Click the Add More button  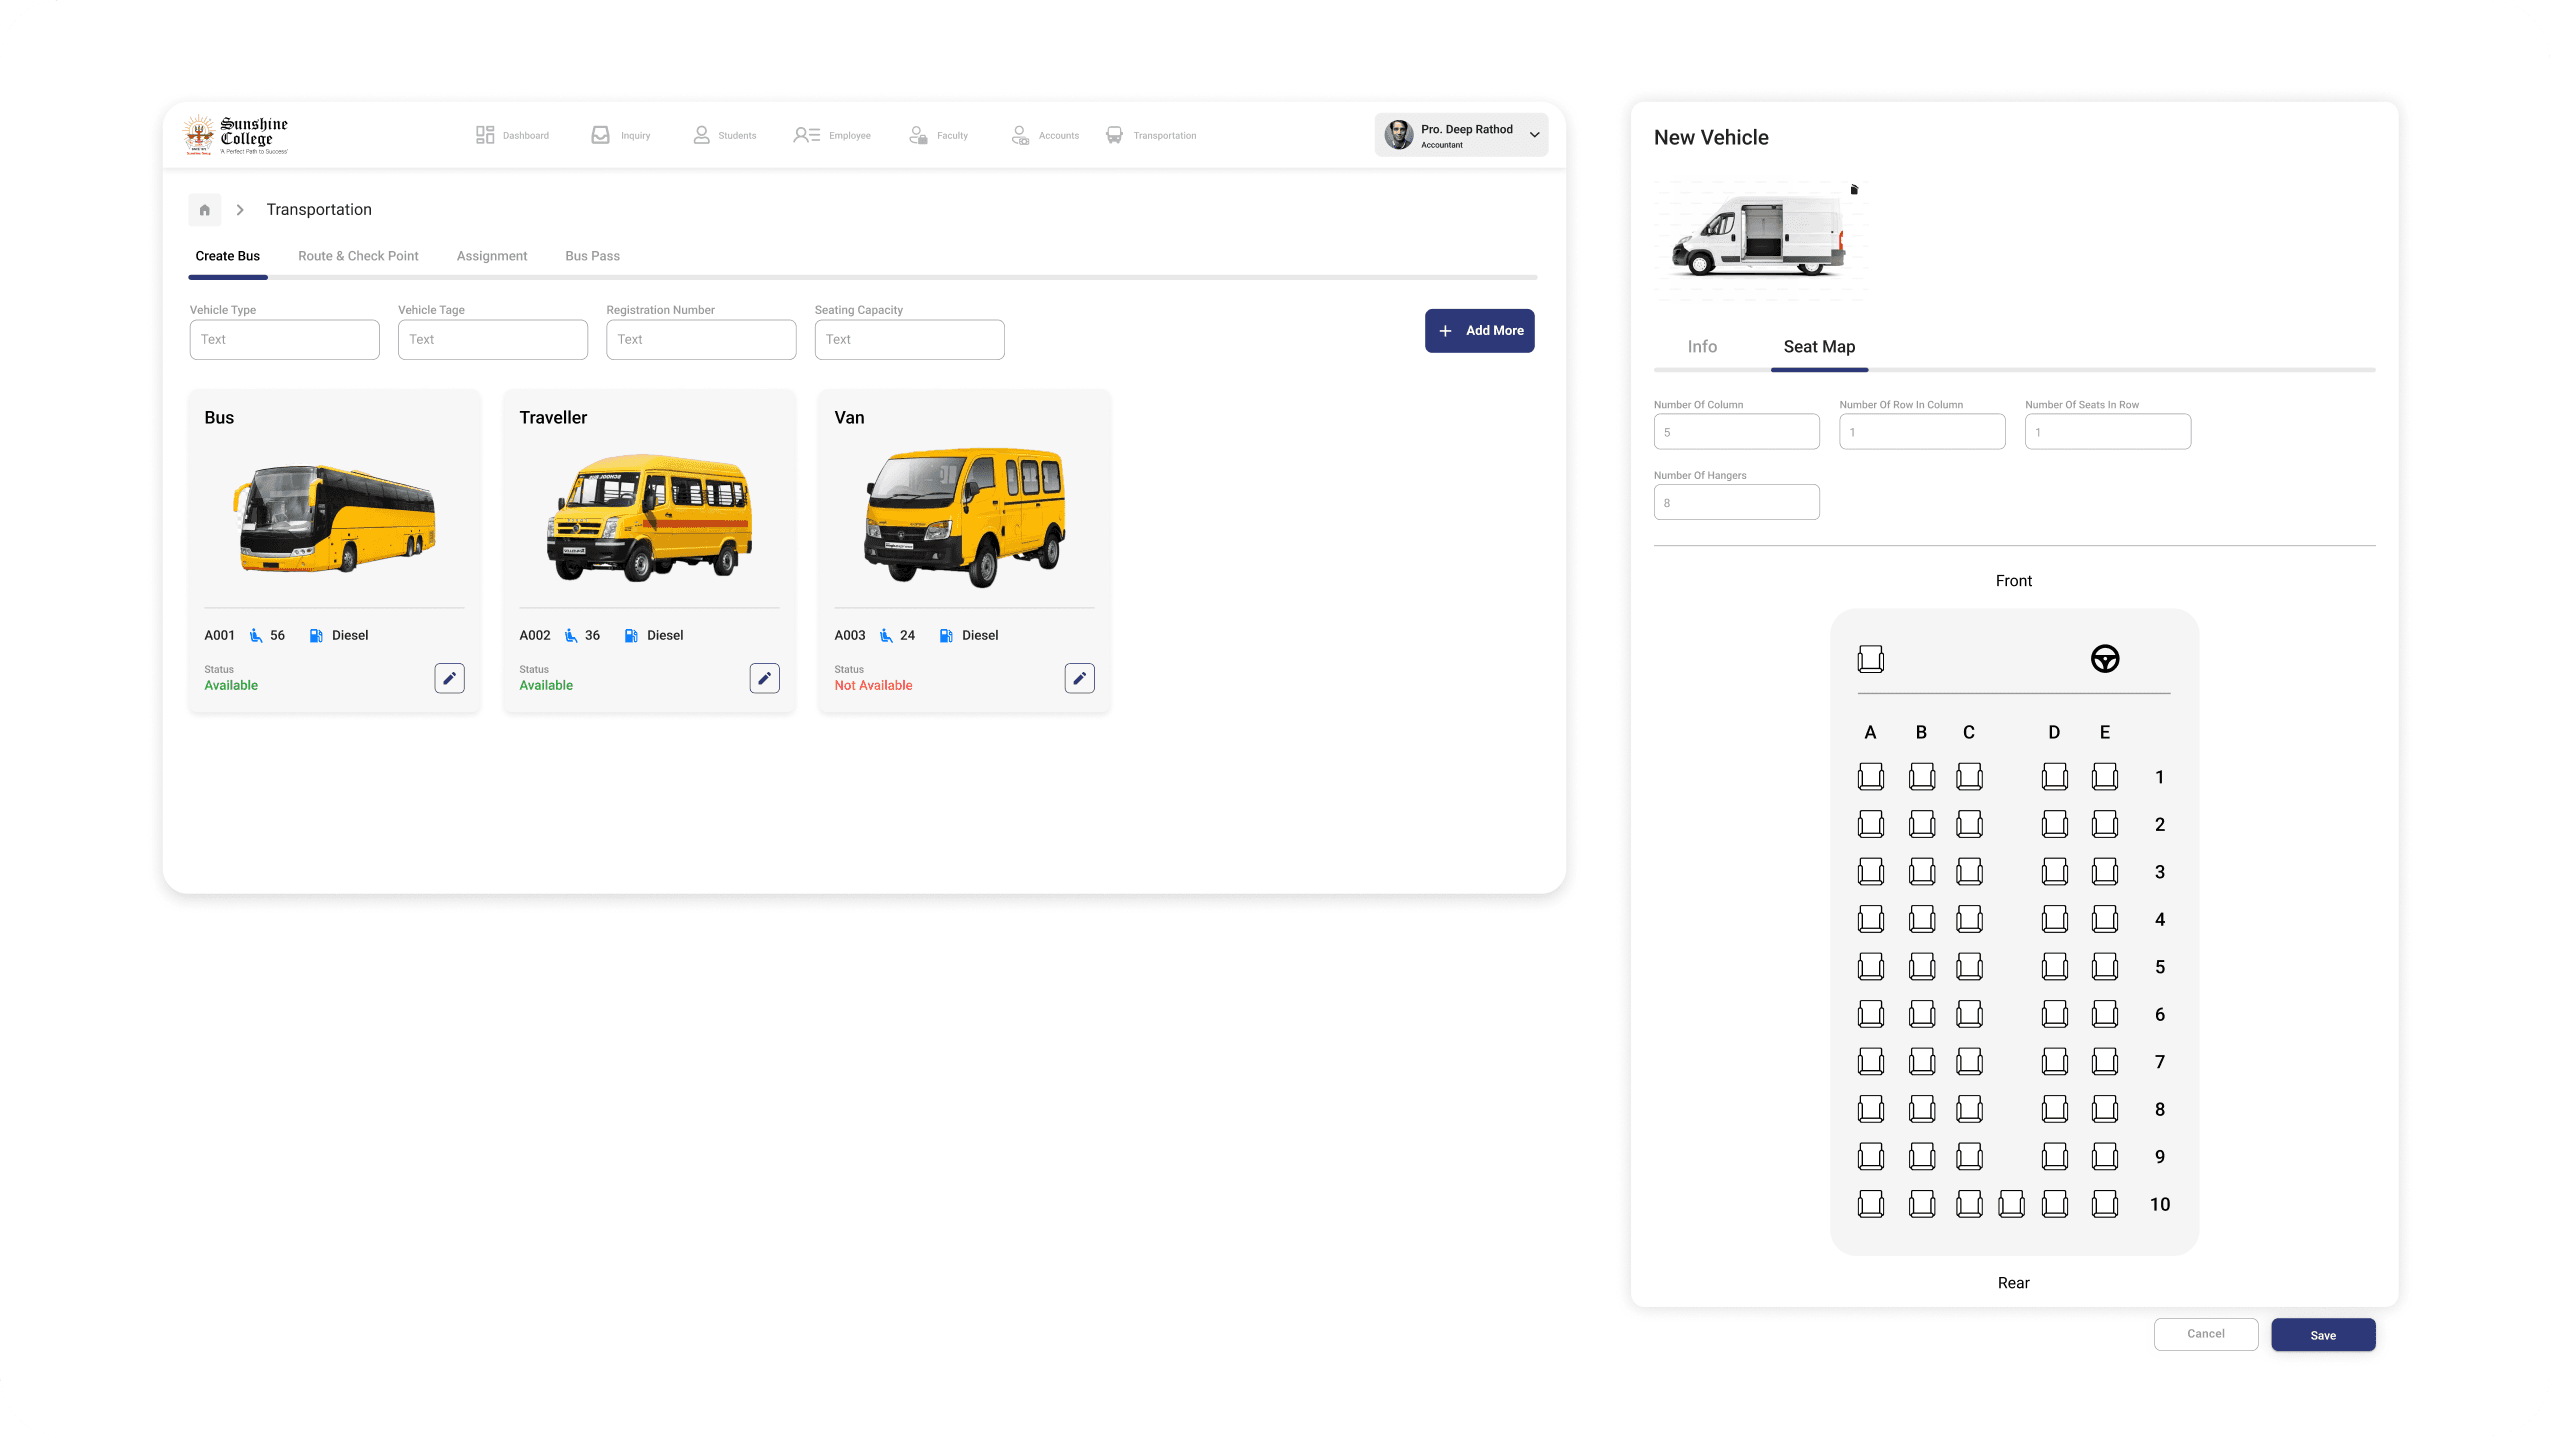click(1479, 331)
